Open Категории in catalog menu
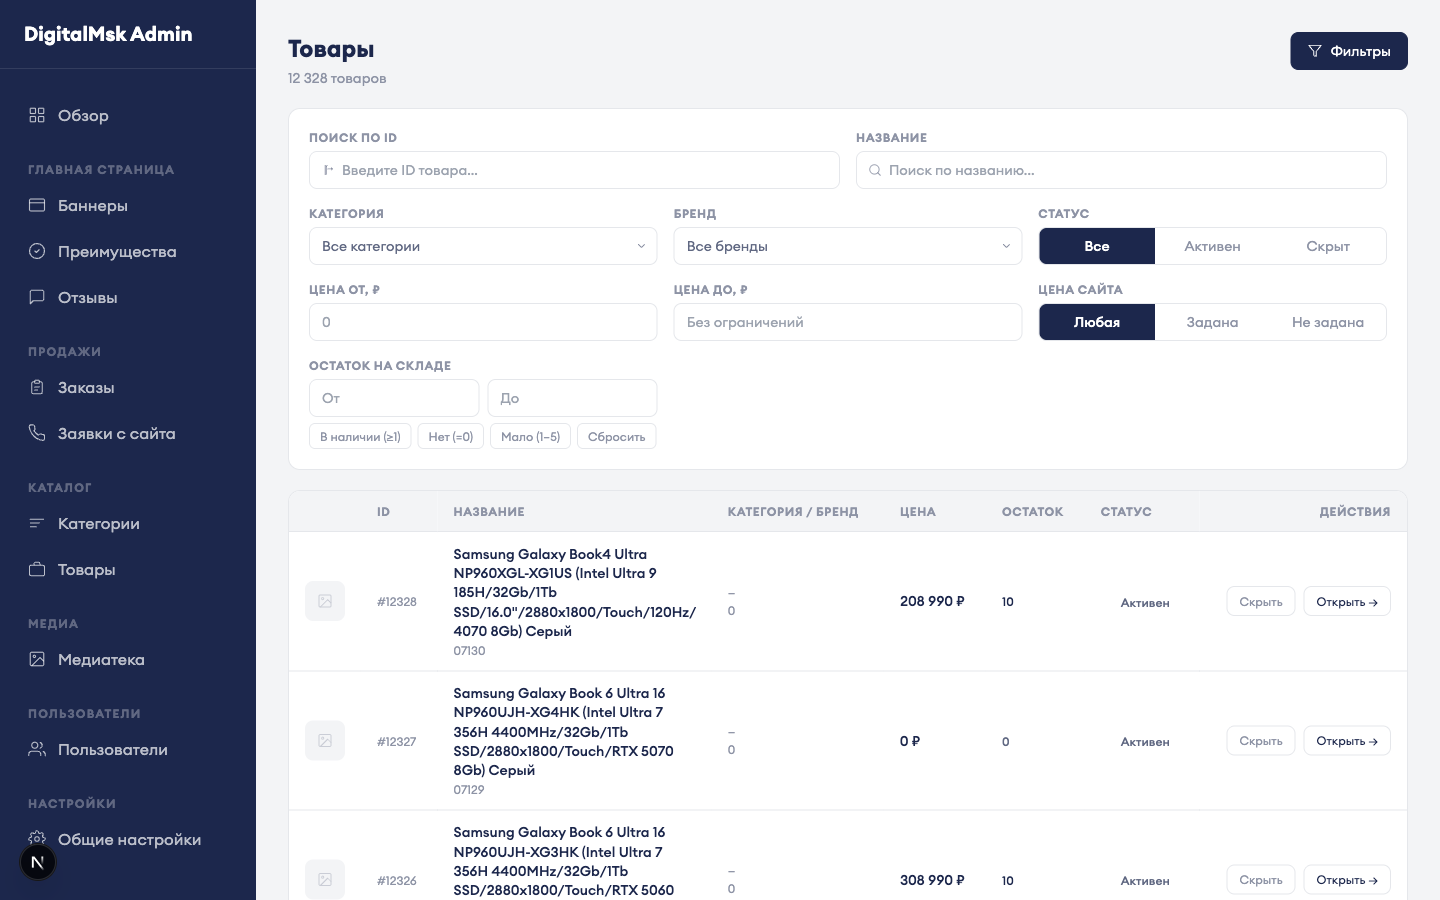The height and width of the screenshot is (900, 1440). 128,523
